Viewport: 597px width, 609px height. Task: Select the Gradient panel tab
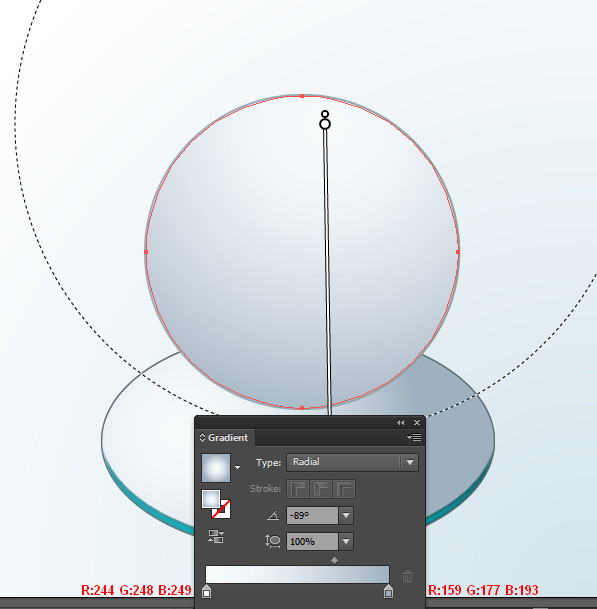coord(224,438)
